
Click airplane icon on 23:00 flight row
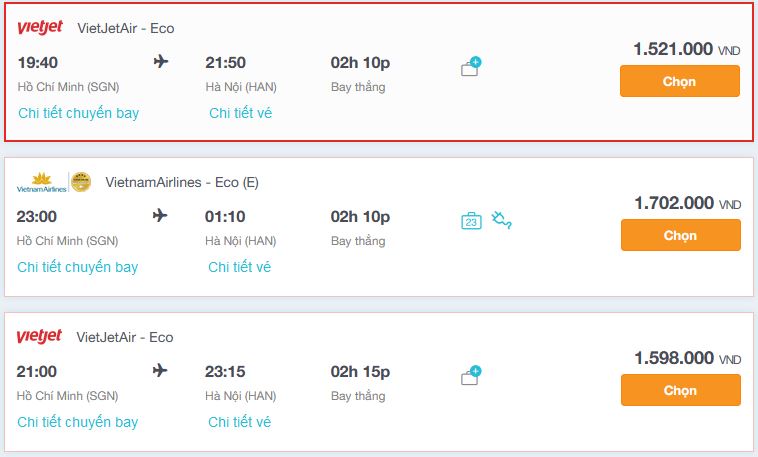[160, 215]
